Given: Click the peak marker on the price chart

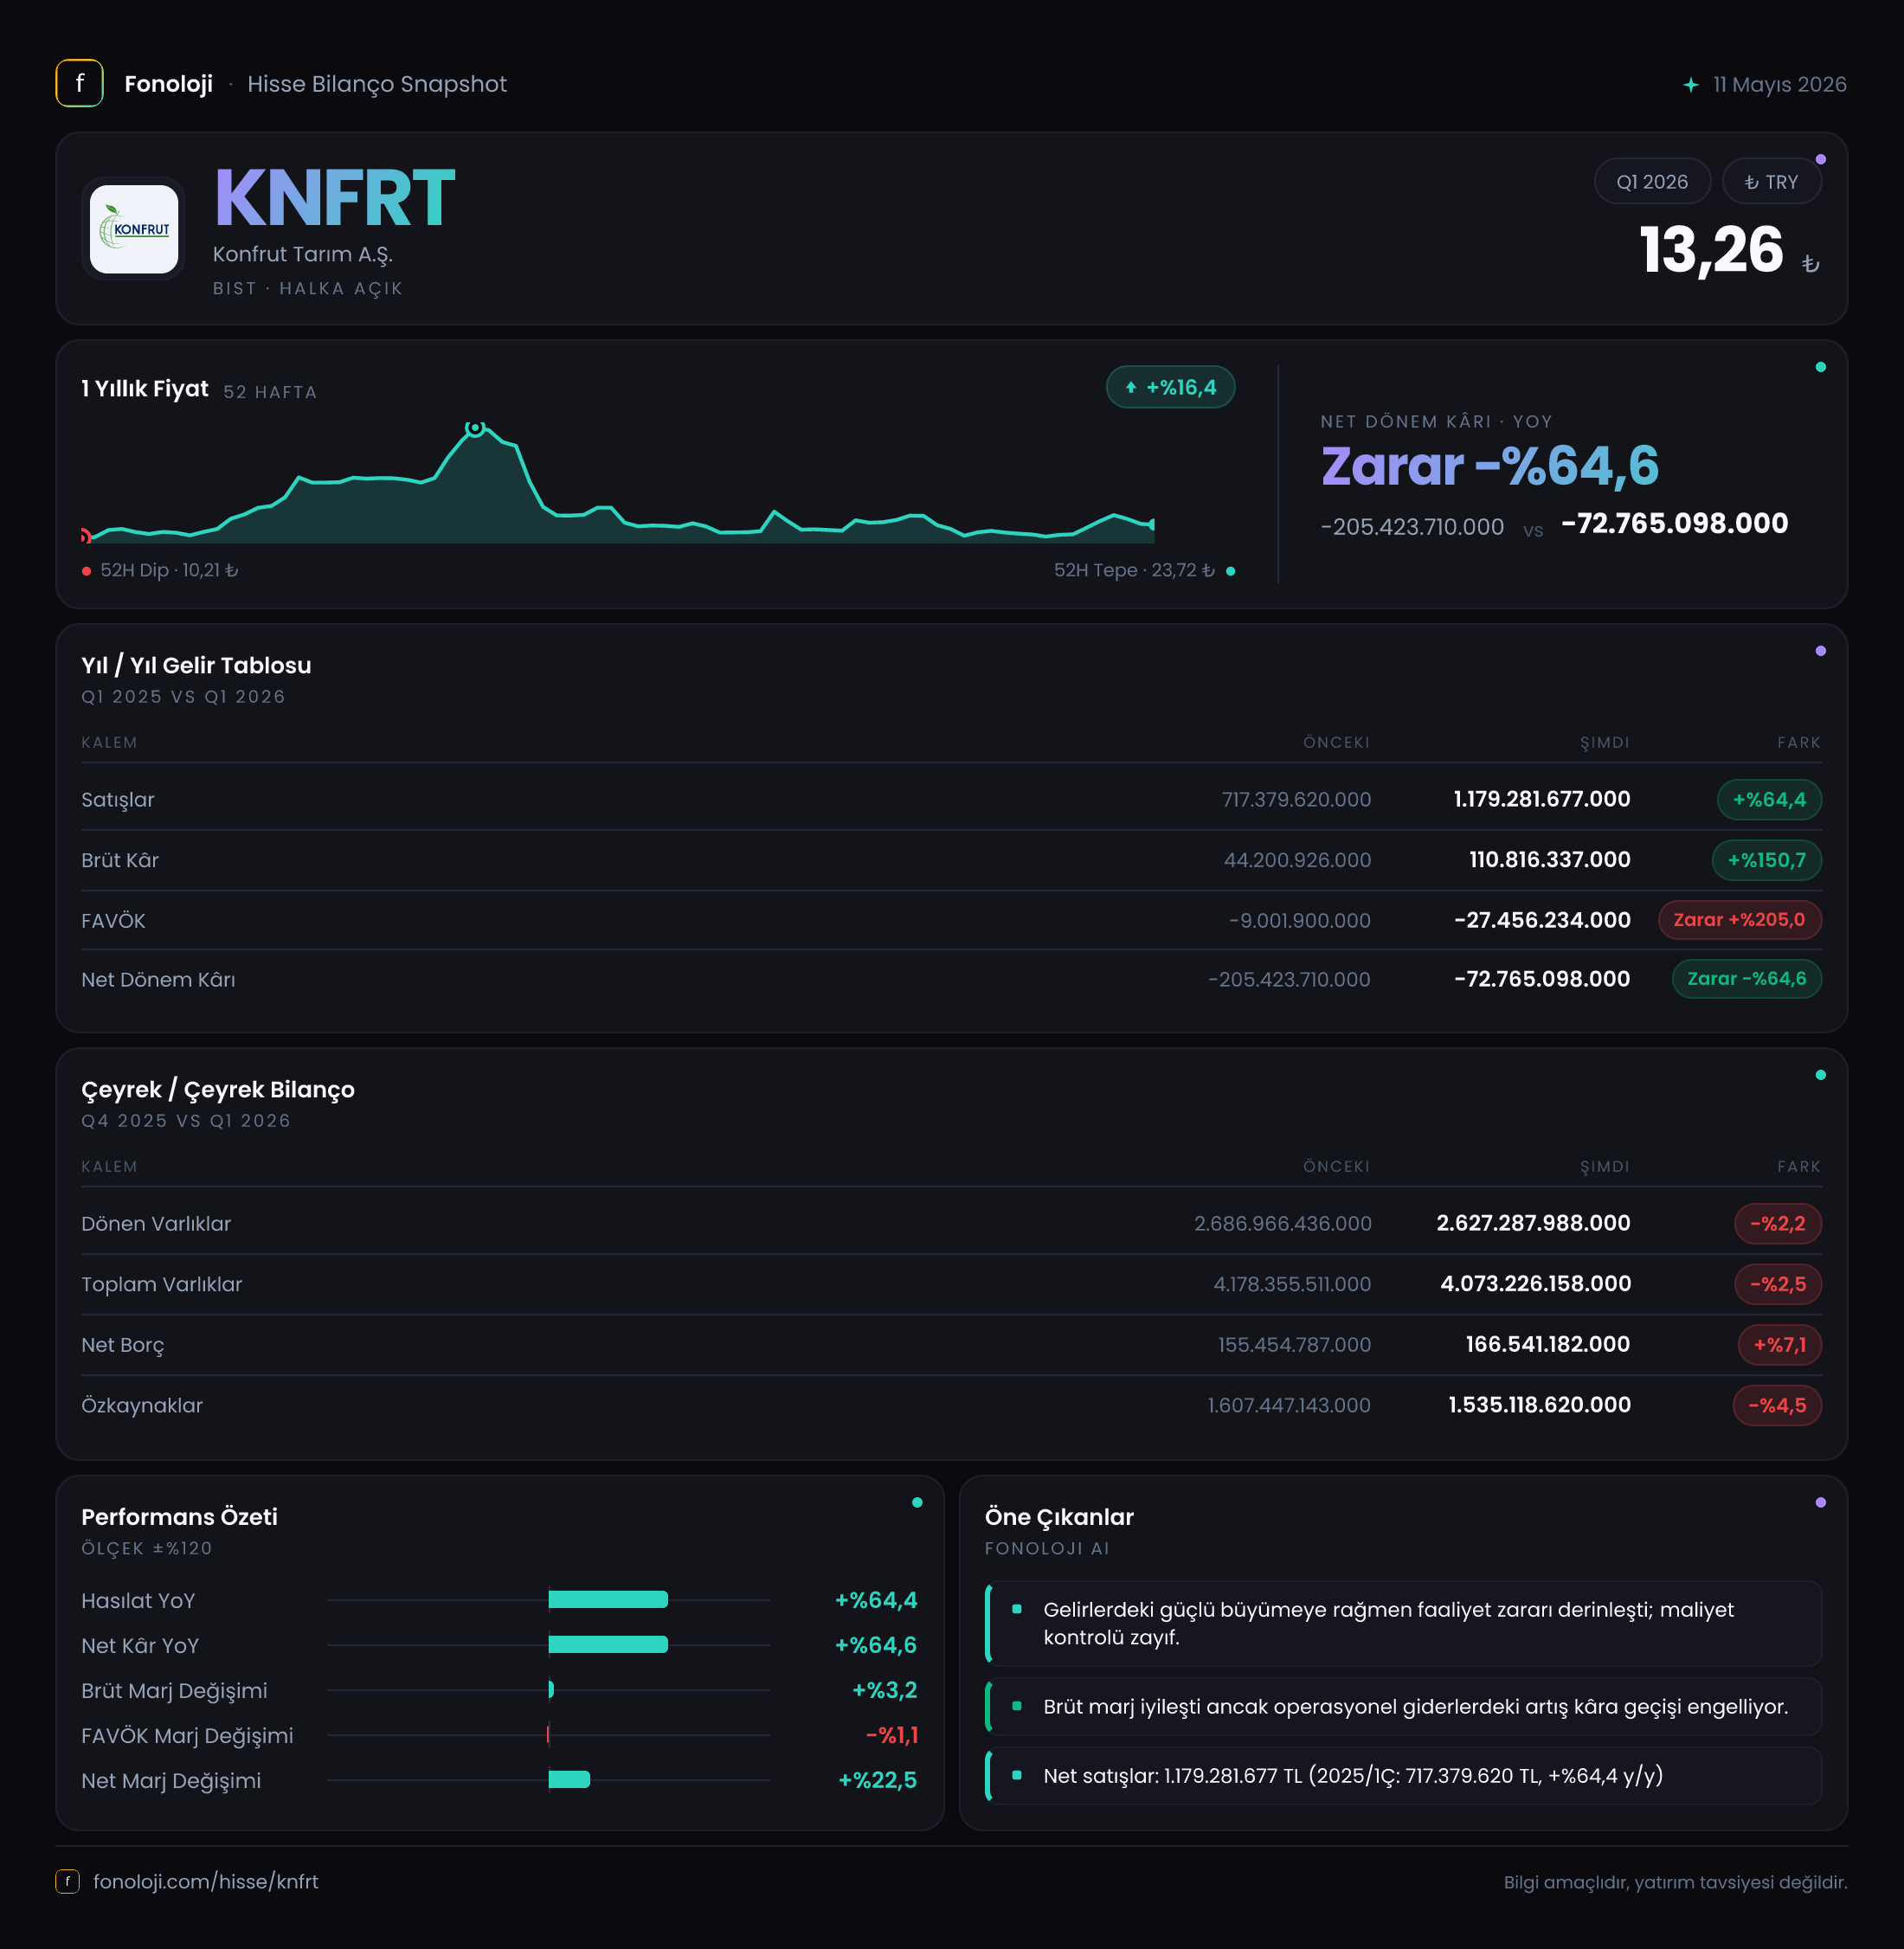Looking at the screenshot, I should pyautogui.click(x=475, y=428).
